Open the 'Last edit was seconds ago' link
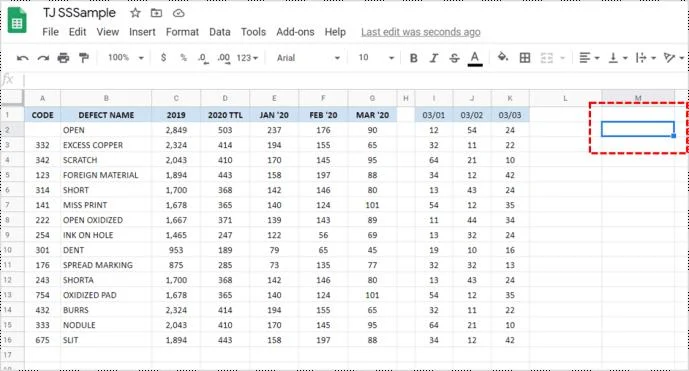Viewport: 689px width, 371px height. 421,32
